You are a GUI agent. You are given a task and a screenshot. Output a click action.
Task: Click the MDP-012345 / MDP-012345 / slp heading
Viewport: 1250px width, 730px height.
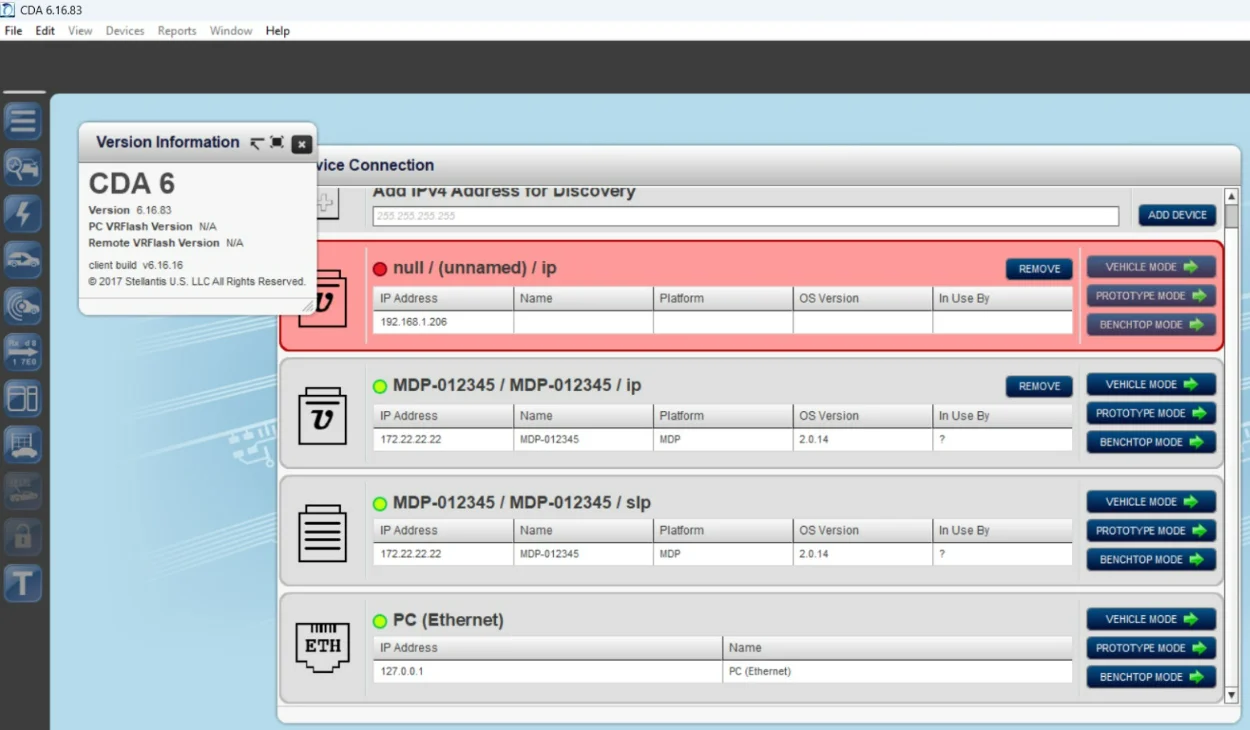point(522,503)
